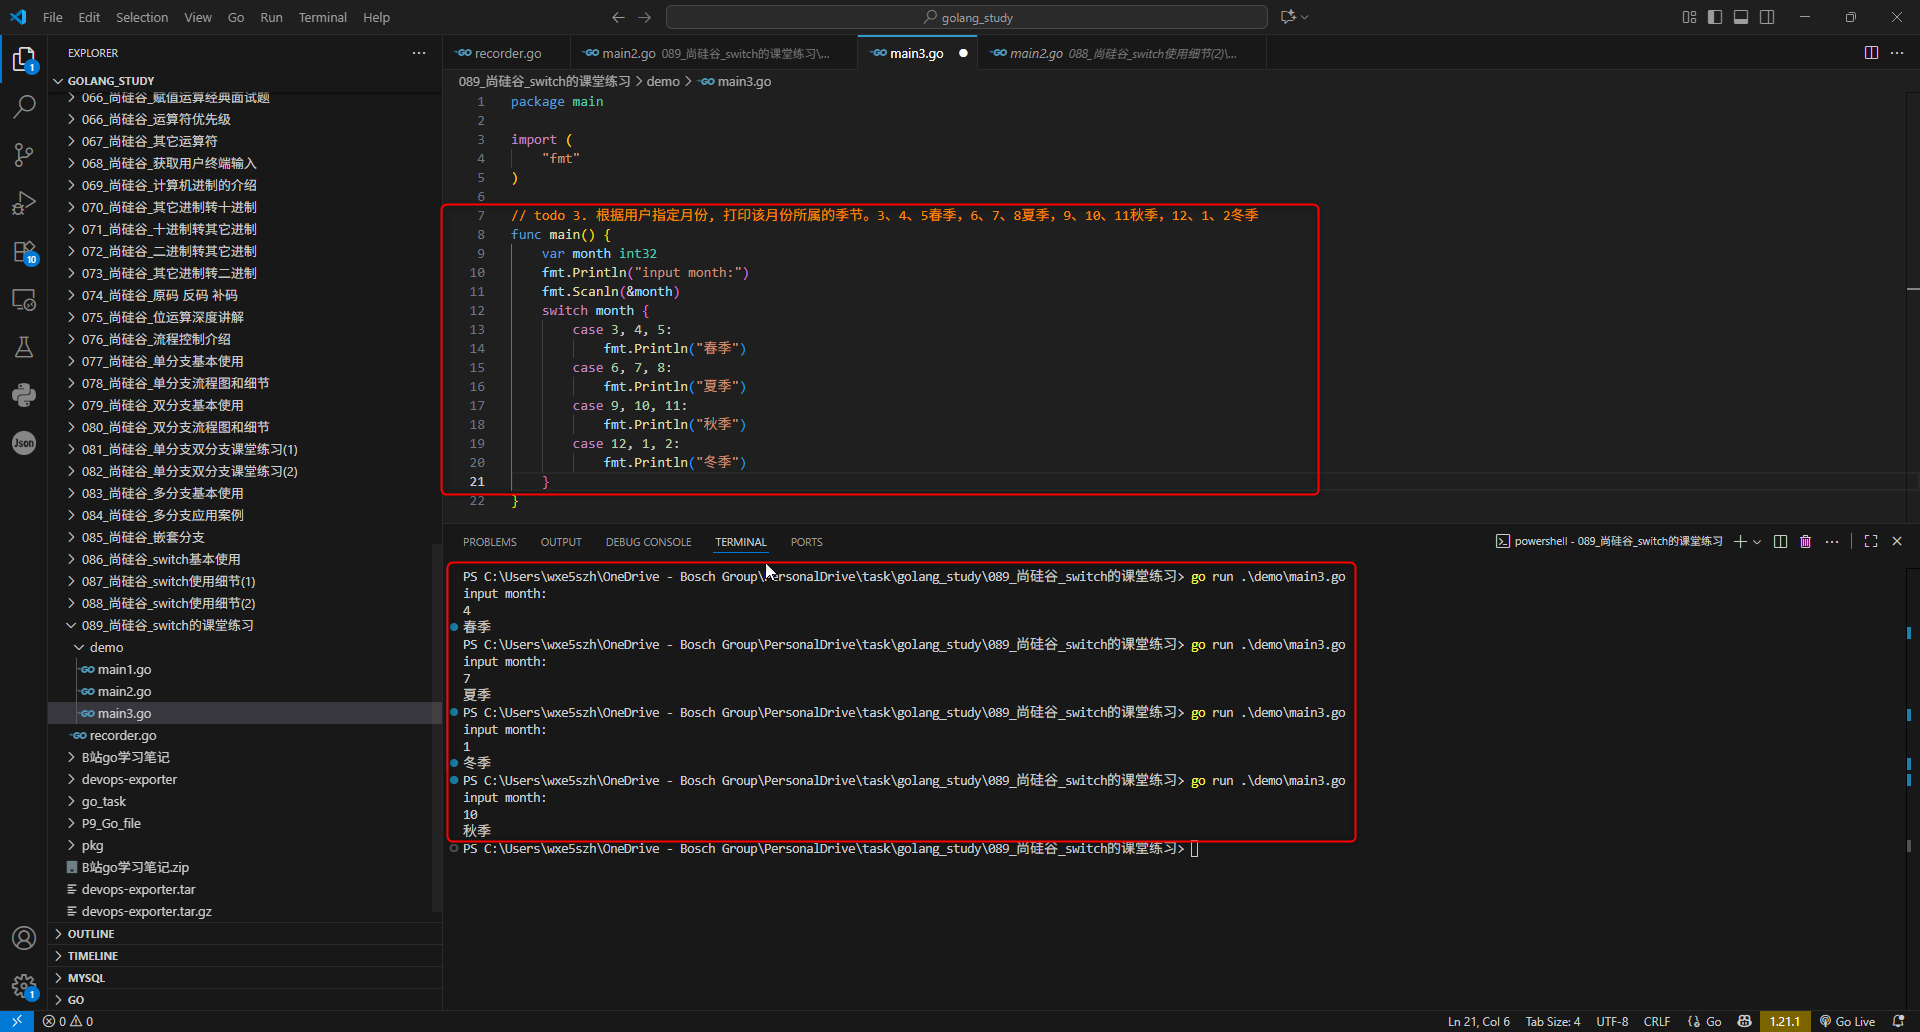
Task: Open the new terminal launch profile dropdown
Action: [1757, 541]
